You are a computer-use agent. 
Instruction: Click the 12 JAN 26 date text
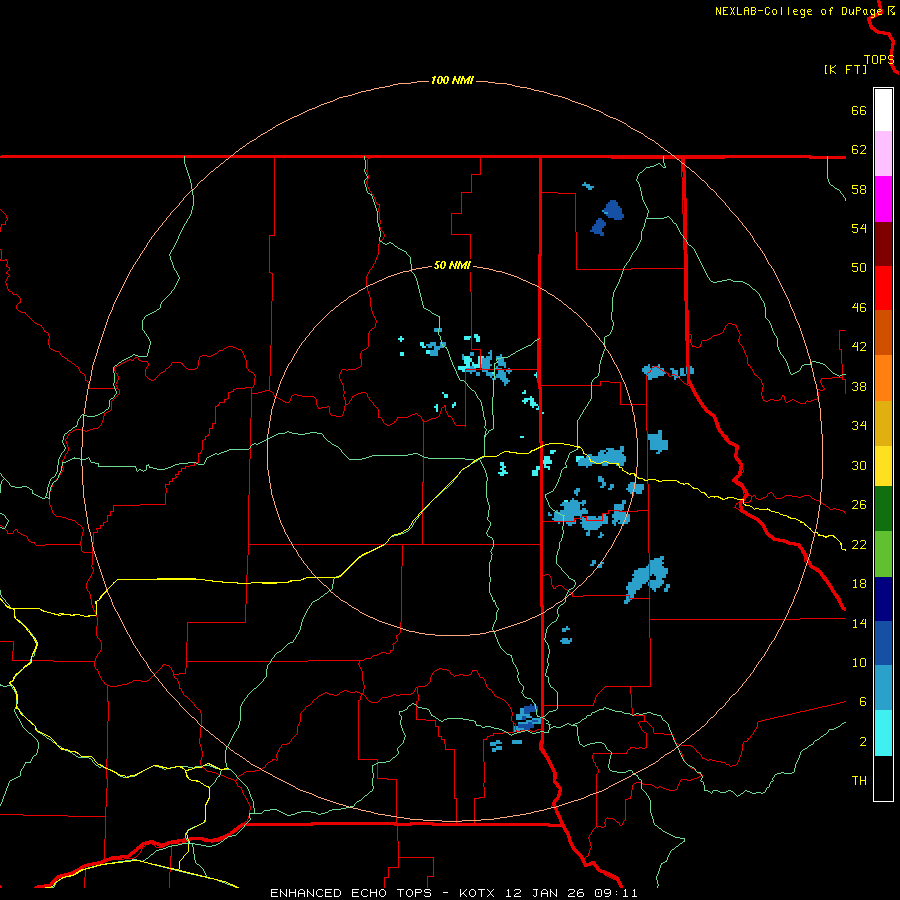547,893
